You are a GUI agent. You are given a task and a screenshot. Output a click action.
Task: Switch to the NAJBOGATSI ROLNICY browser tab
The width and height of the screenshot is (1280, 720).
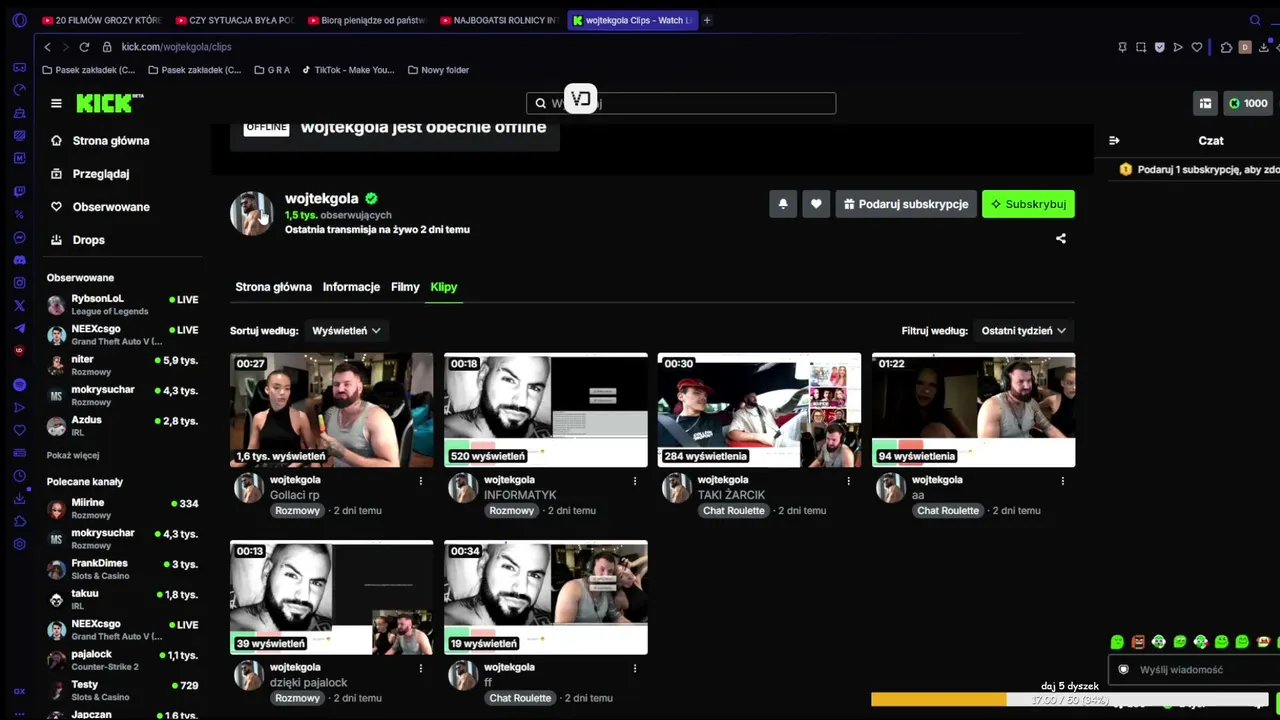pyautogui.click(x=499, y=20)
